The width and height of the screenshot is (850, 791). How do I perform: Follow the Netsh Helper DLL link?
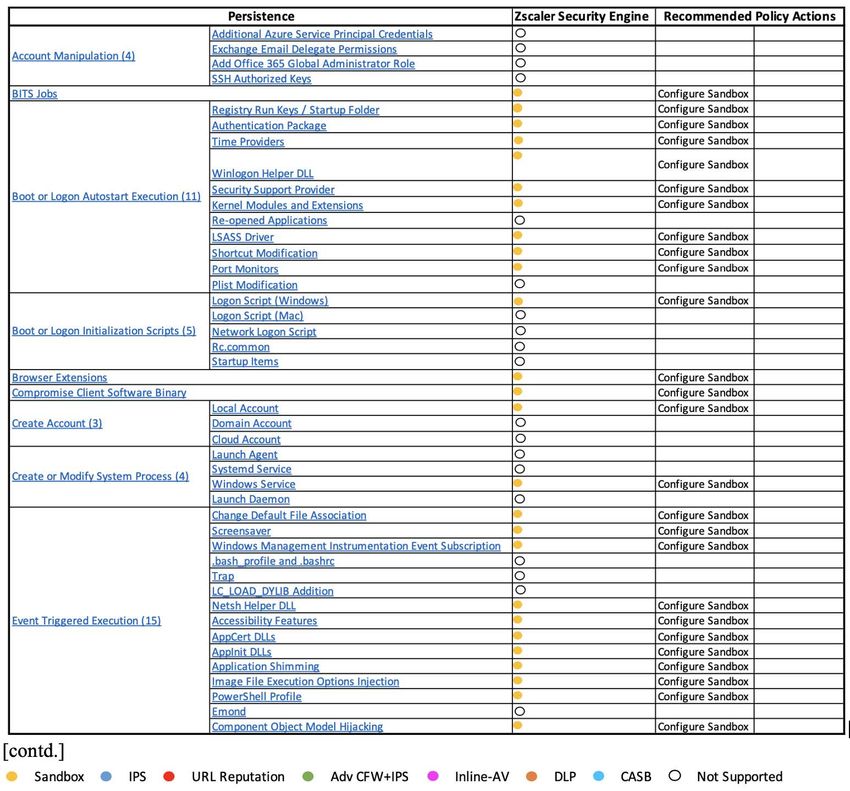click(254, 606)
